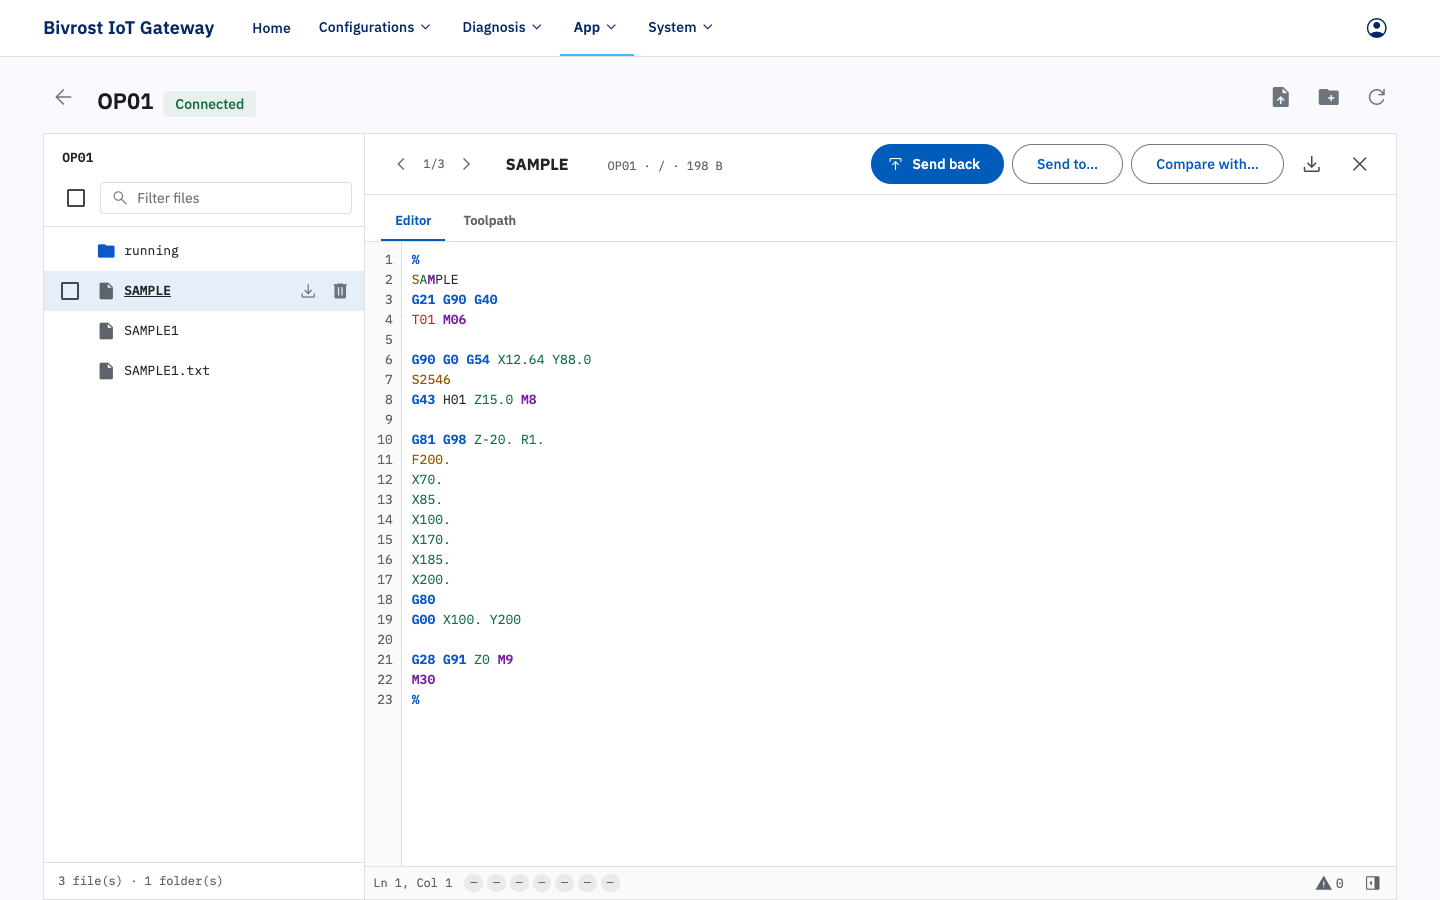Download the open file from the editor toolbar

[1312, 164]
